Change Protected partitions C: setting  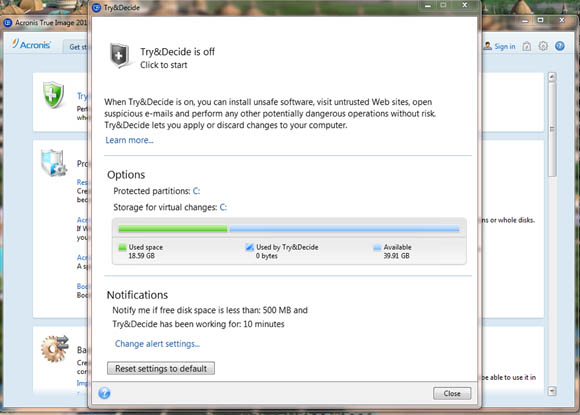coord(196,191)
